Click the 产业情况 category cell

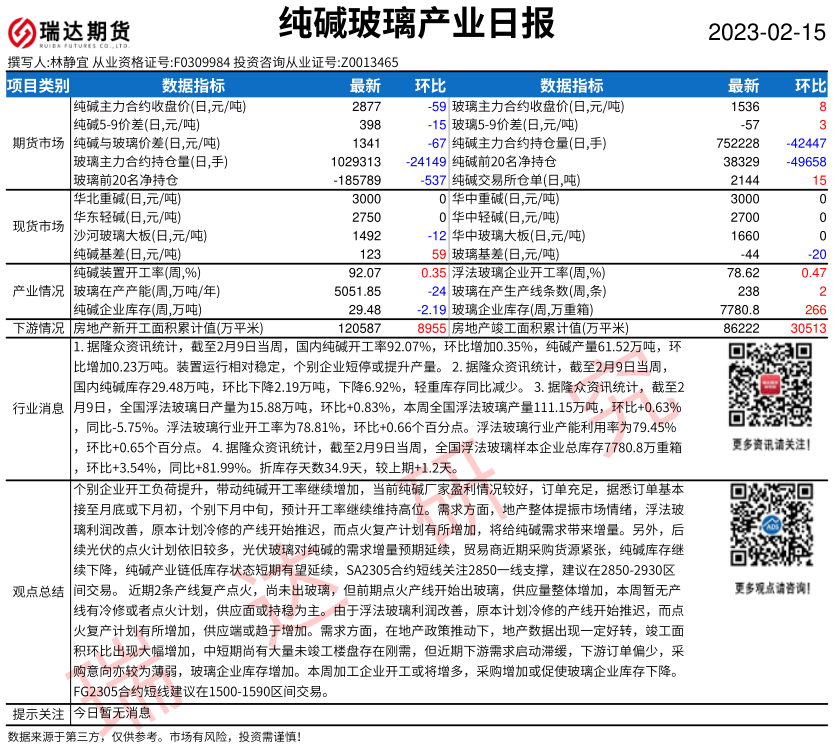click(x=38, y=291)
